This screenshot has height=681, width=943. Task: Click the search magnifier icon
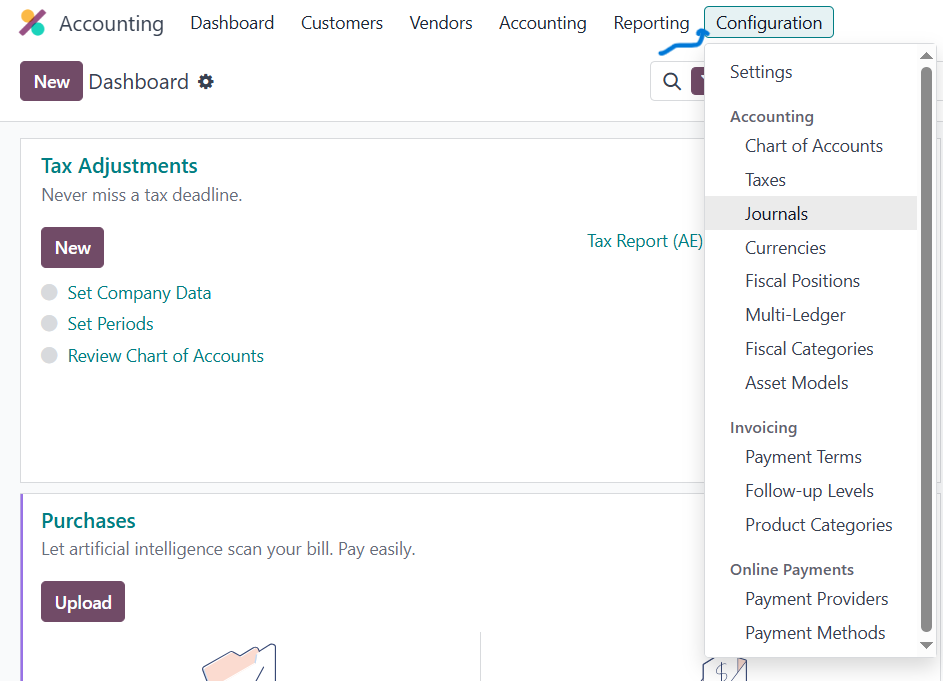click(x=672, y=82)
